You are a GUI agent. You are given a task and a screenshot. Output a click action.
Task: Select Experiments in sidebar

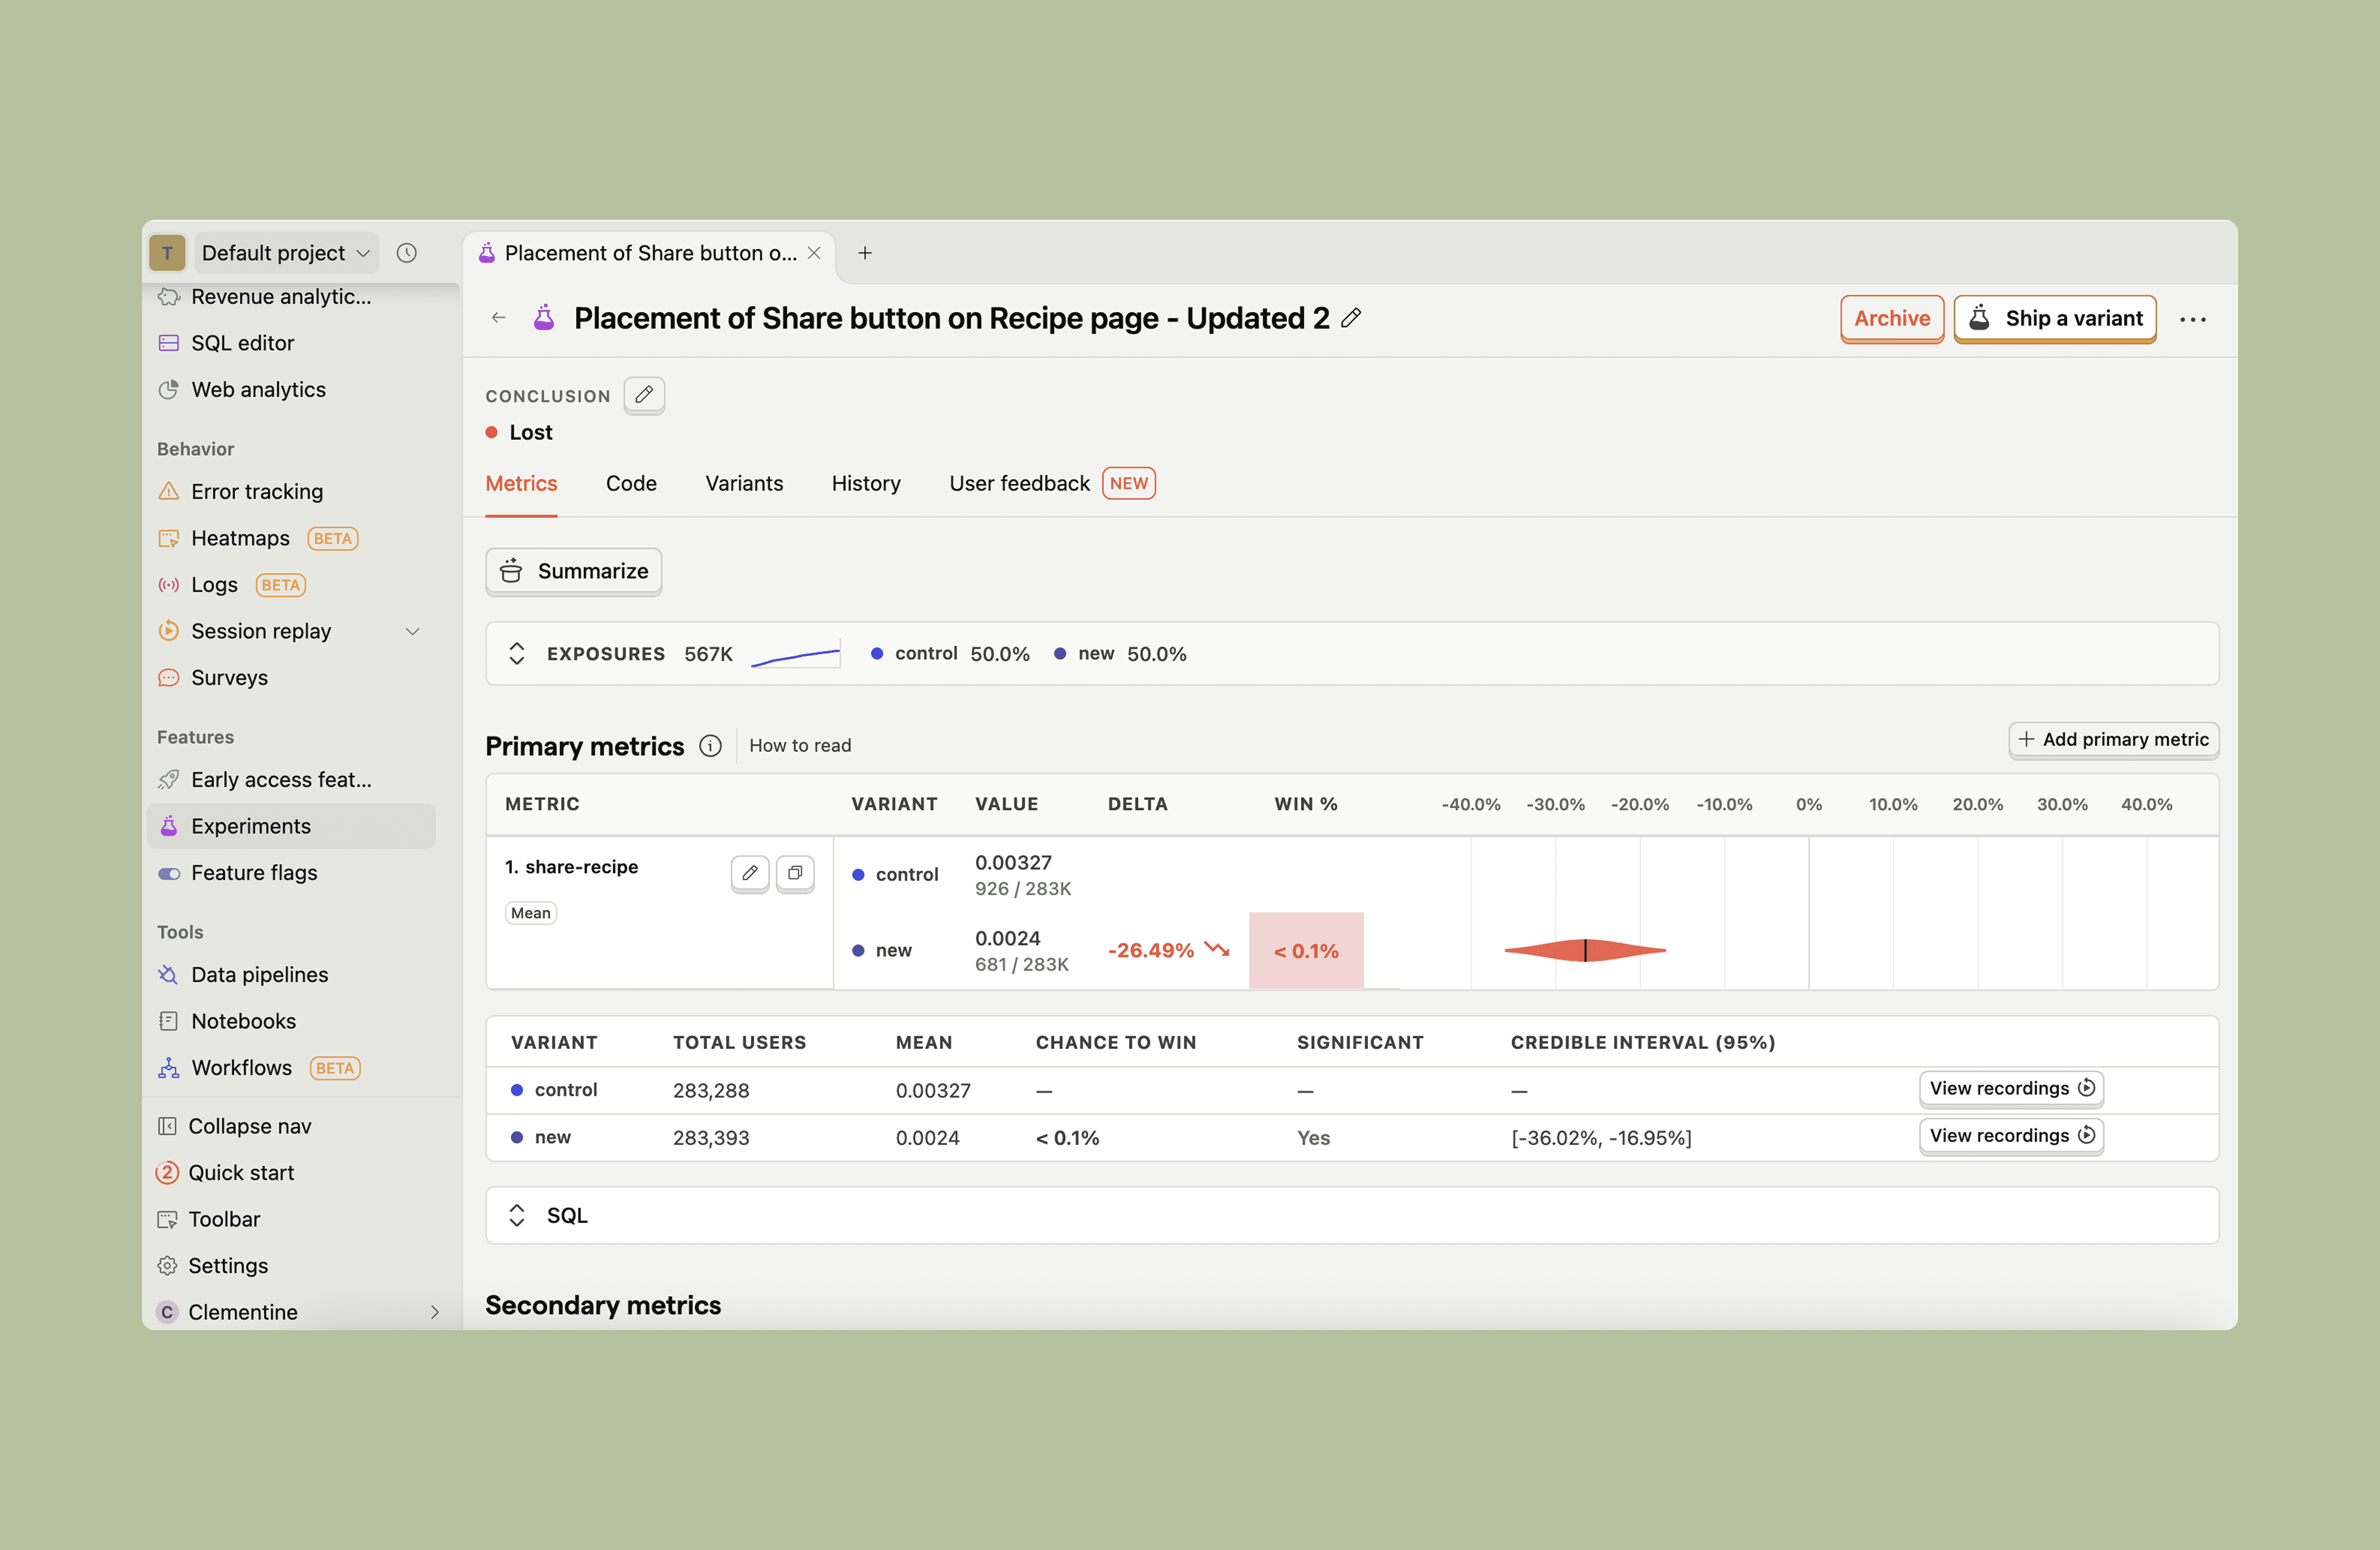click(x=290, y=826)
